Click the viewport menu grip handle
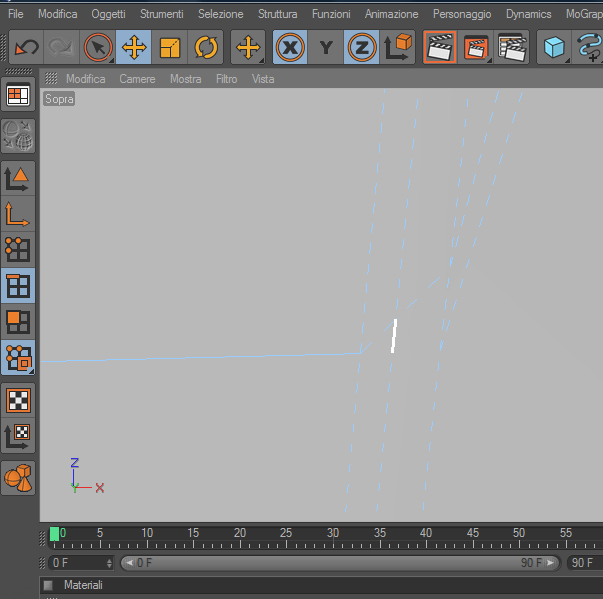Viewport: 603px width, 599px height. point(51,78)
